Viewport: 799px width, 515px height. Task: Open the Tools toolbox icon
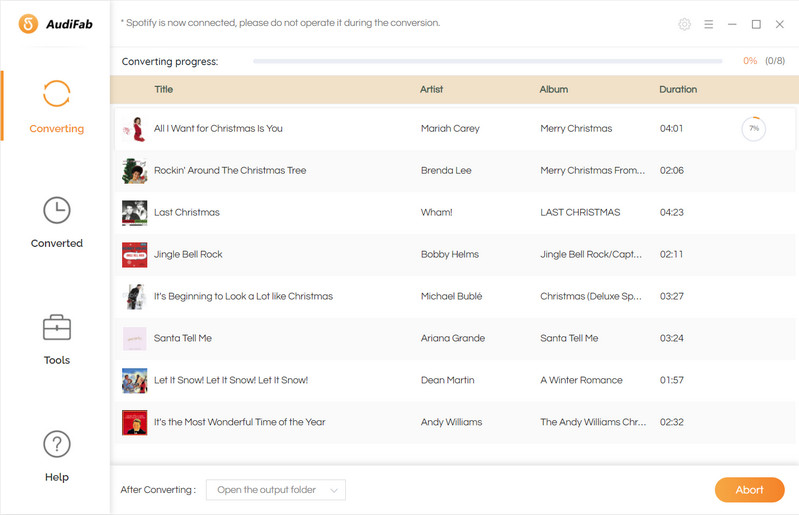[57, 327]
